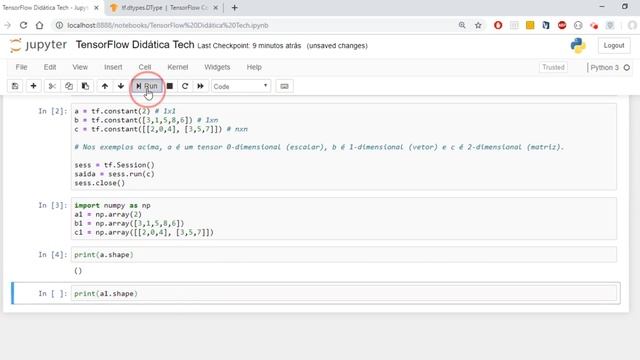Open command palette keyboard icon
The width and height of the screenshot is (640, 360).
pyautogui.click(x=284, y=86)
